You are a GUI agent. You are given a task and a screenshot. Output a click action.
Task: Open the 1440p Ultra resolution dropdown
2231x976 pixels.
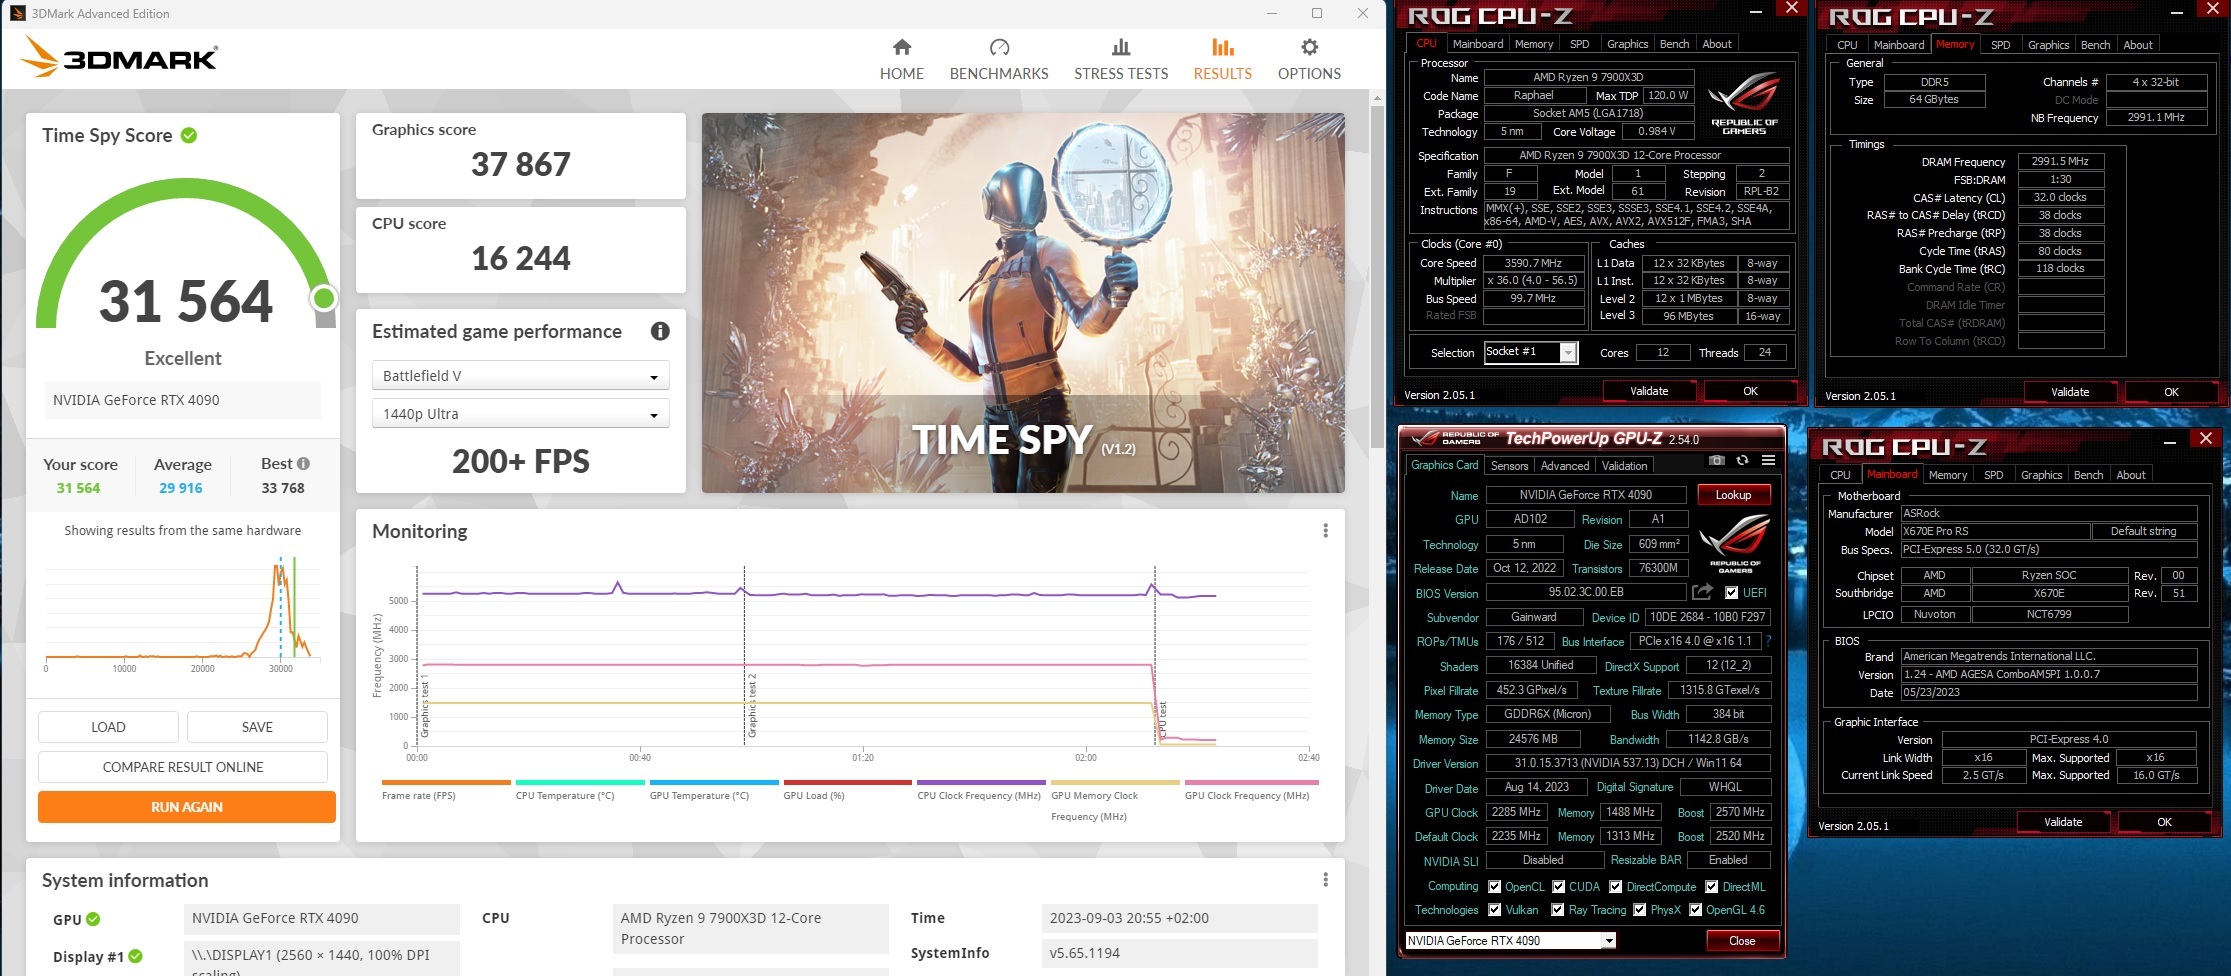pyautogui.click(x=520, y=414)
